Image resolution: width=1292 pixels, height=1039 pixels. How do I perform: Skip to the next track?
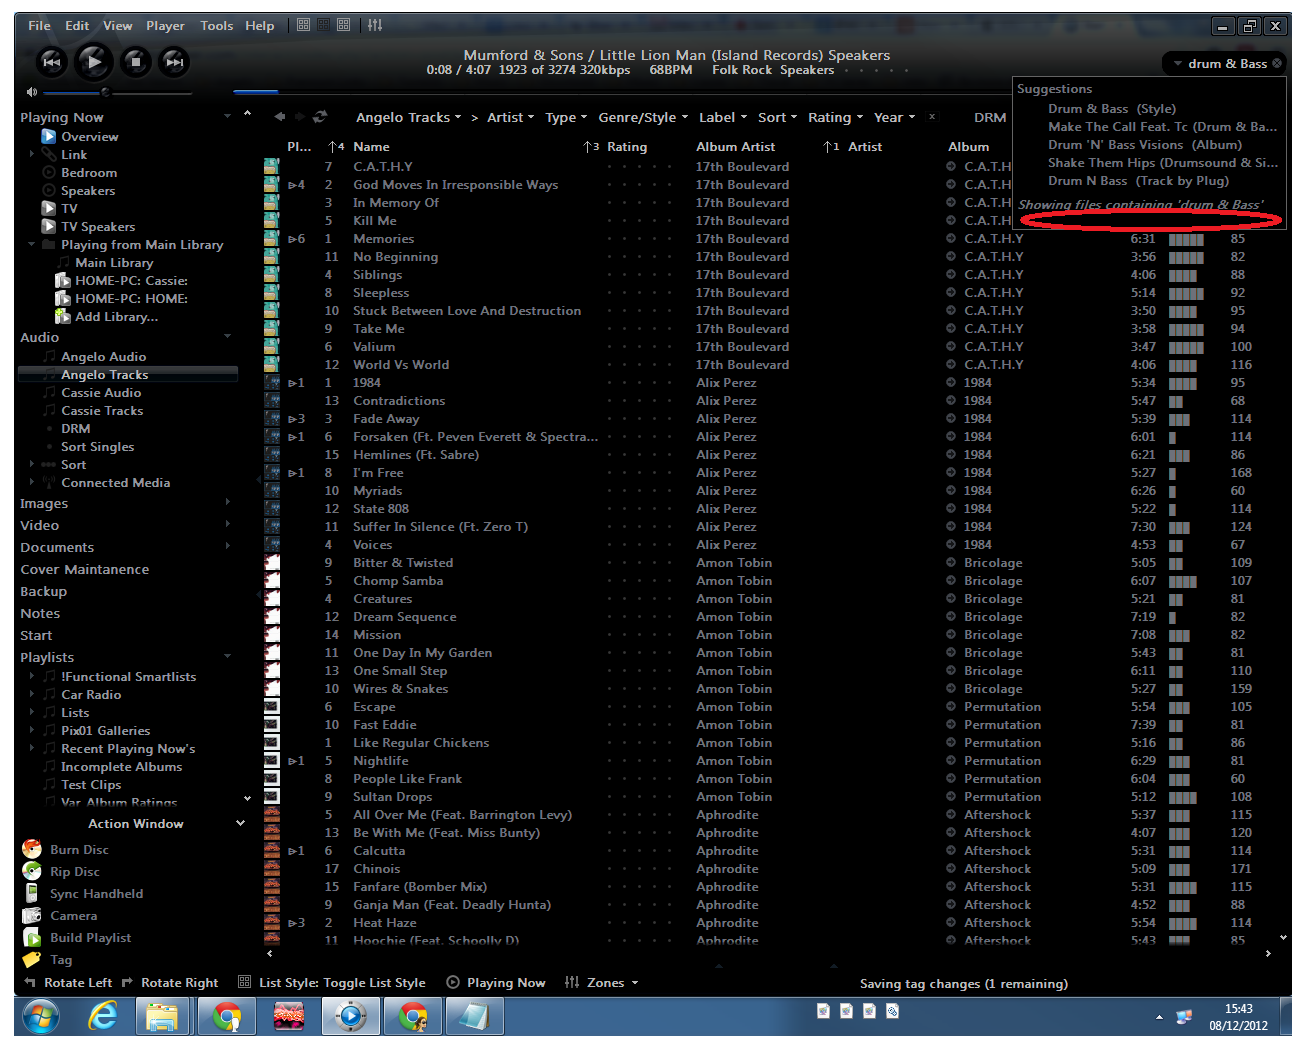coord(175,62)
